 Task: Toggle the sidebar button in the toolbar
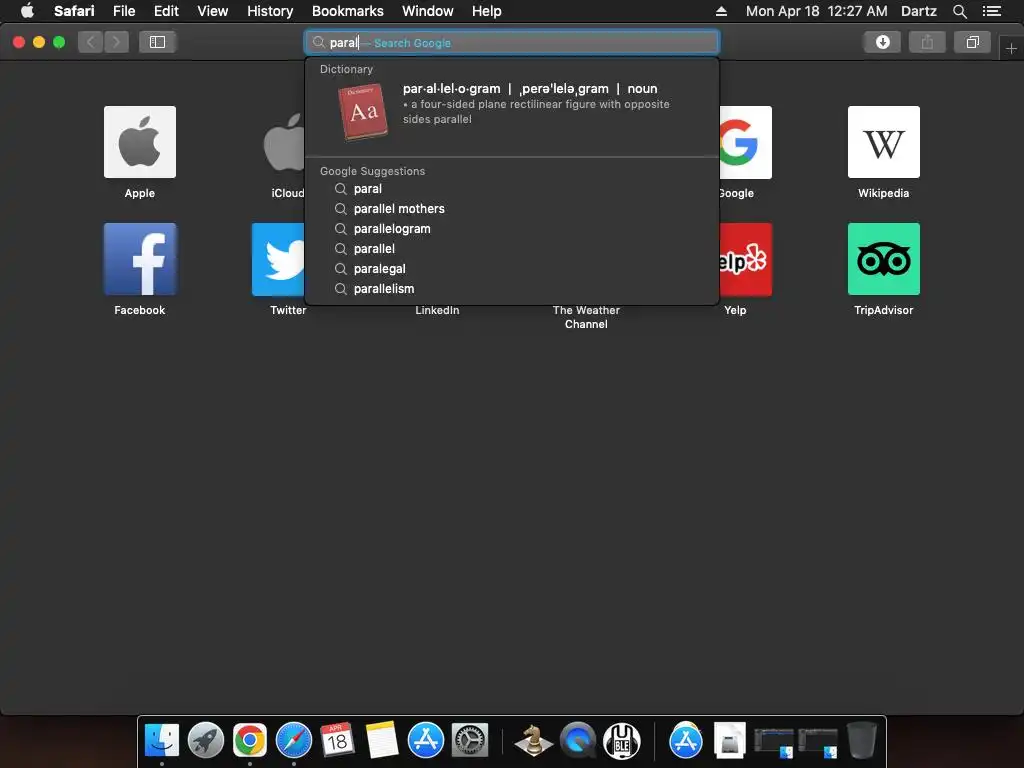(x=157, y=42)
